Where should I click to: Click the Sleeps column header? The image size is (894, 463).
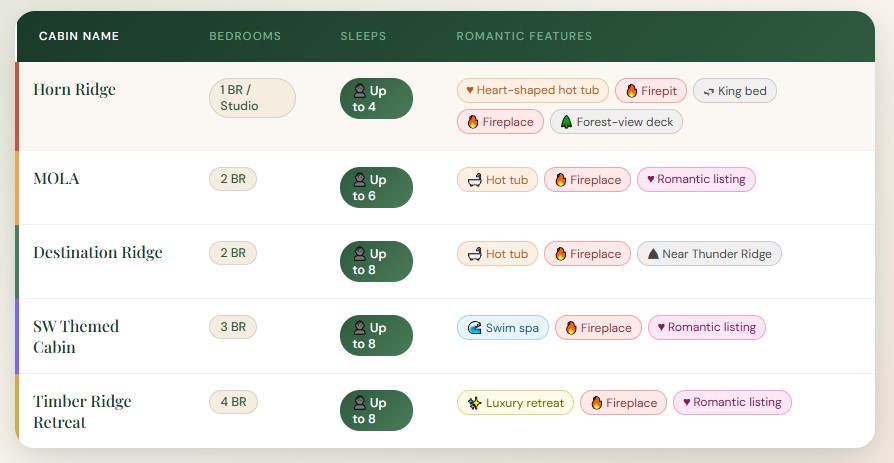tap(363, 37)
